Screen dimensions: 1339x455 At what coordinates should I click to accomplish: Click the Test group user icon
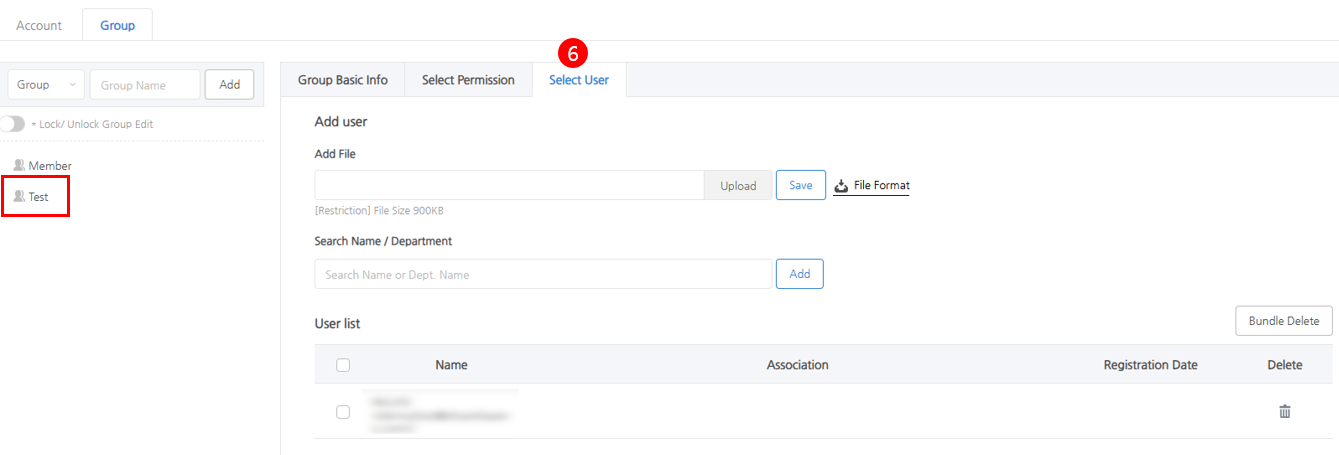[18, 197]
